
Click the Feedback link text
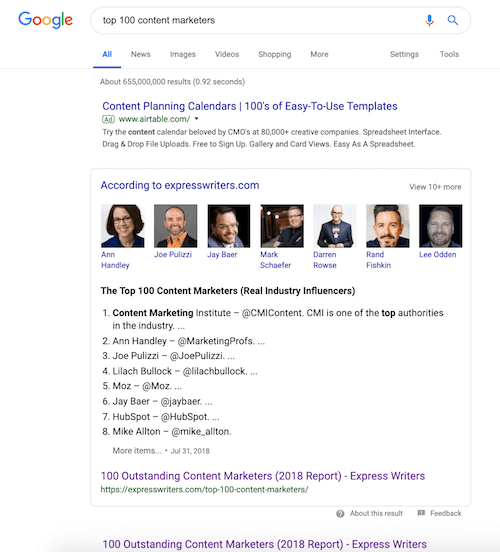tap(445, 514)
